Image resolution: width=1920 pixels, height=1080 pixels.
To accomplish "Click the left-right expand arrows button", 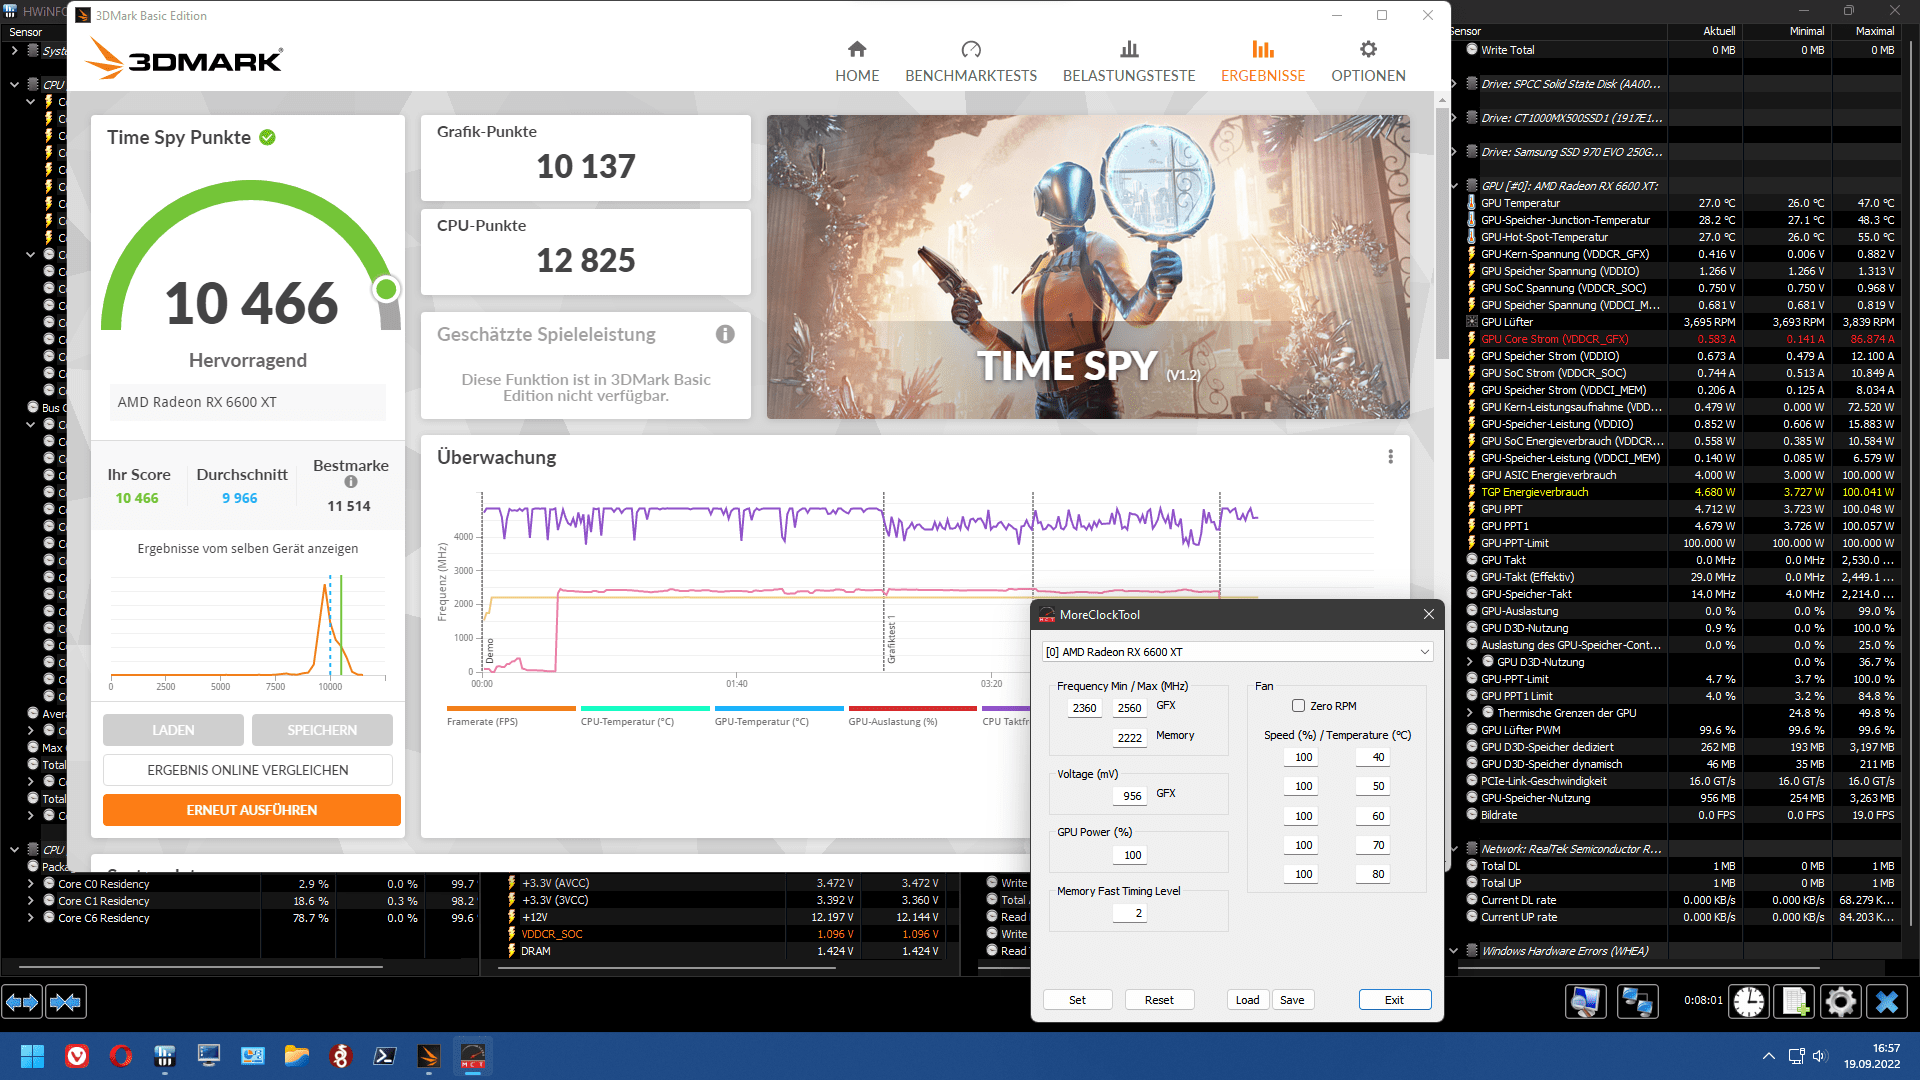I will (22, 1001).
